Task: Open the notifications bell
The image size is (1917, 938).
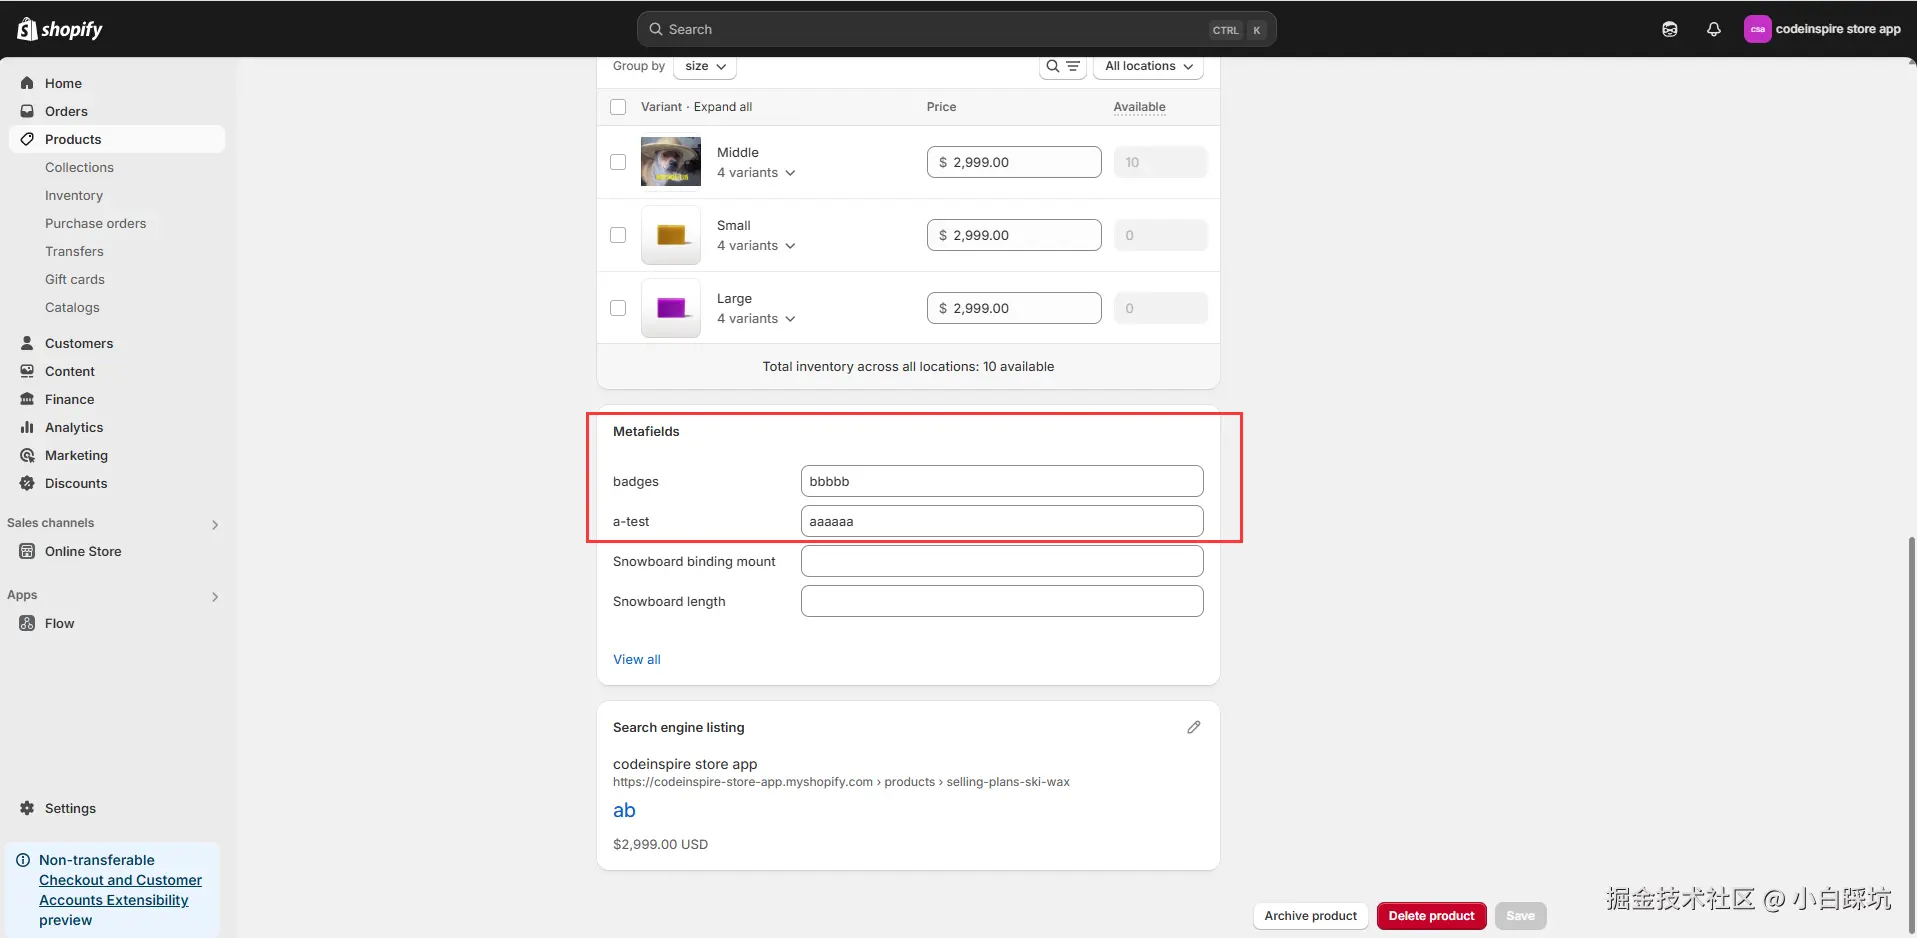Action: tap(1714, 29)
